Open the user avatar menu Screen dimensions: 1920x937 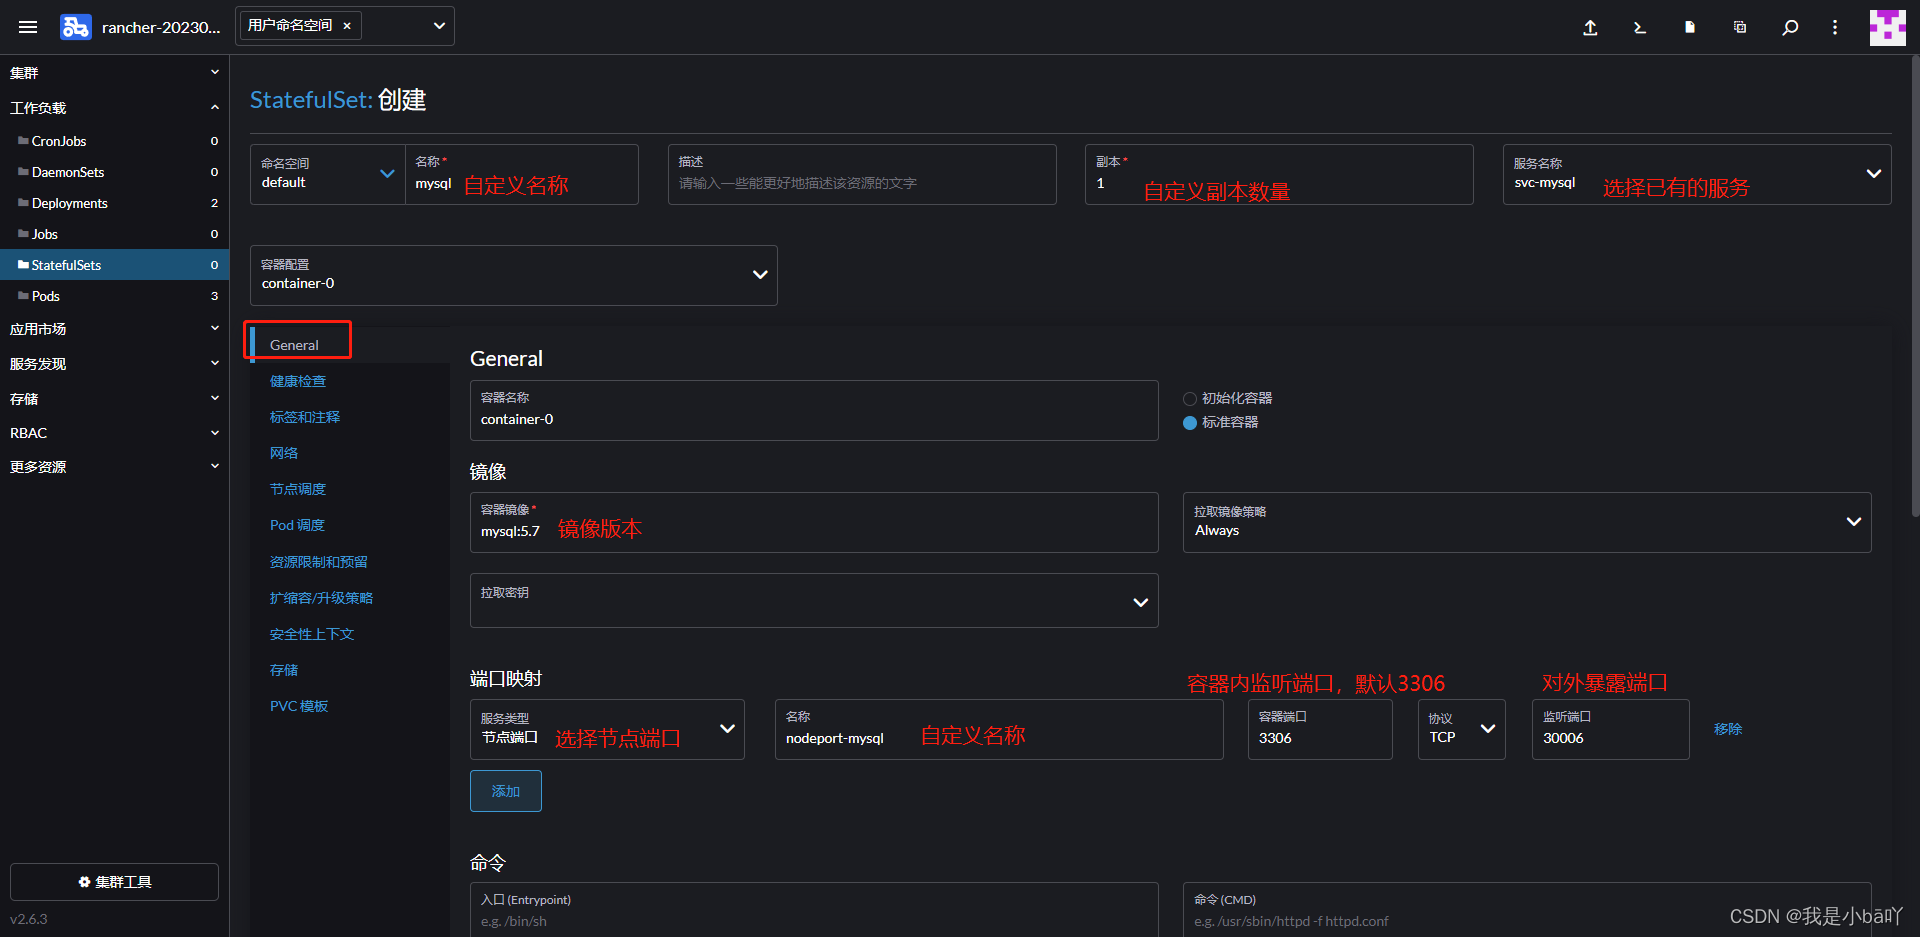[x=1888, y=27]
